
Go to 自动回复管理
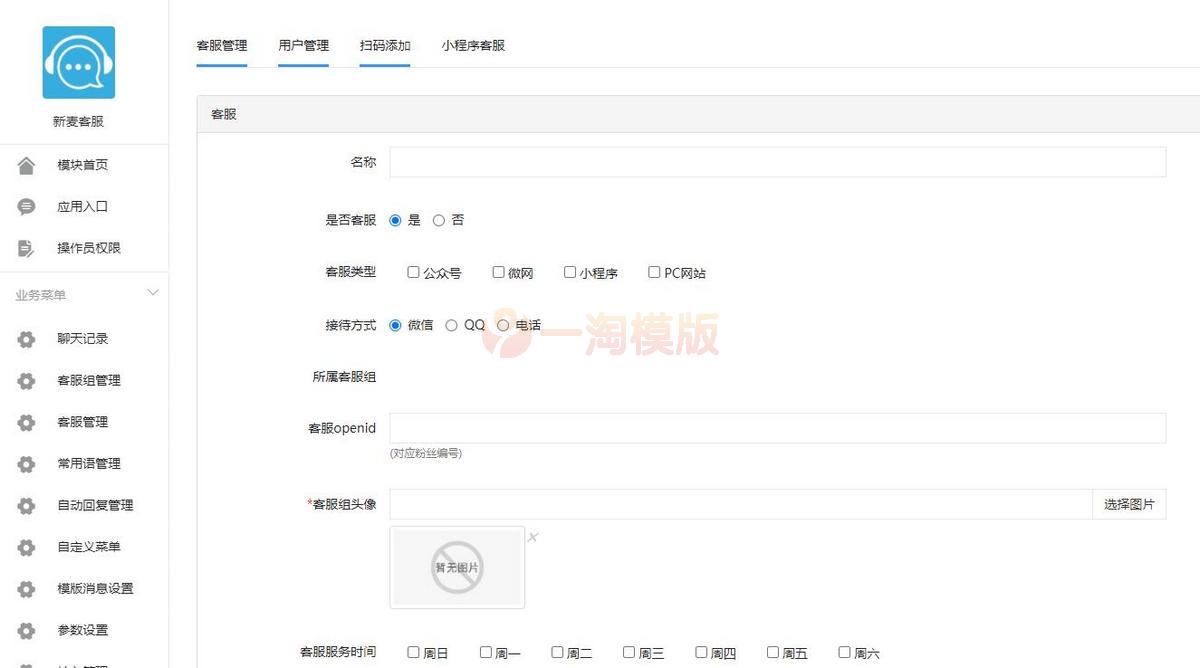pyautogui.click(x=94, y=505)
